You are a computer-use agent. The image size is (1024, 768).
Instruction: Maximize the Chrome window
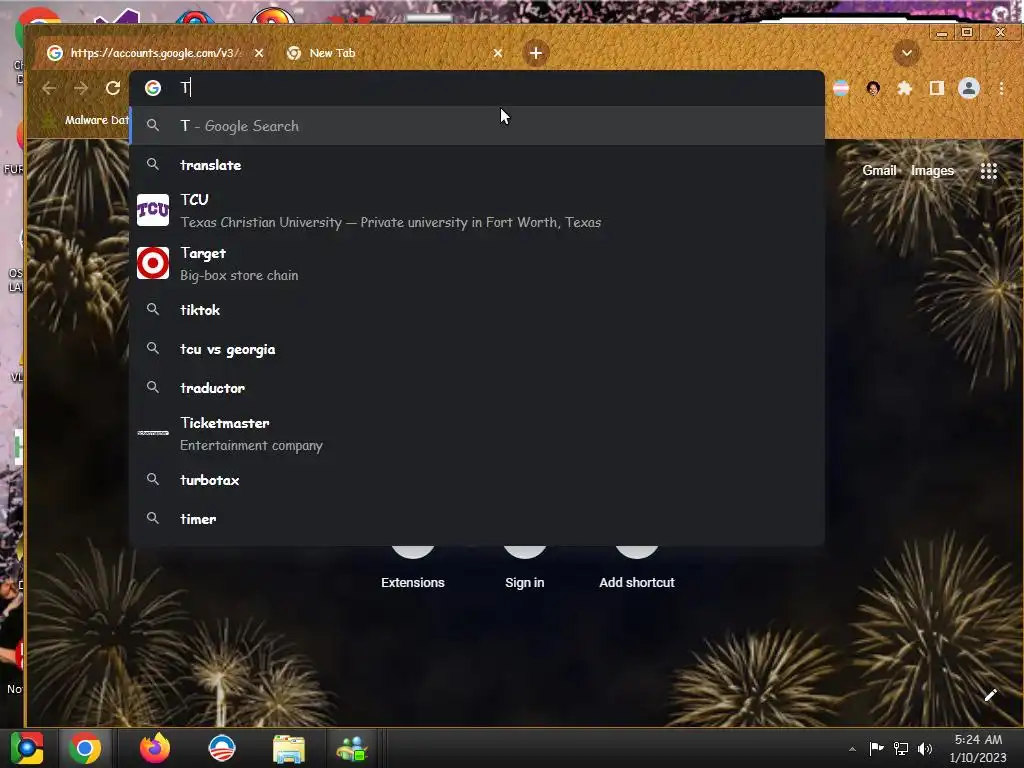point(967,32)
